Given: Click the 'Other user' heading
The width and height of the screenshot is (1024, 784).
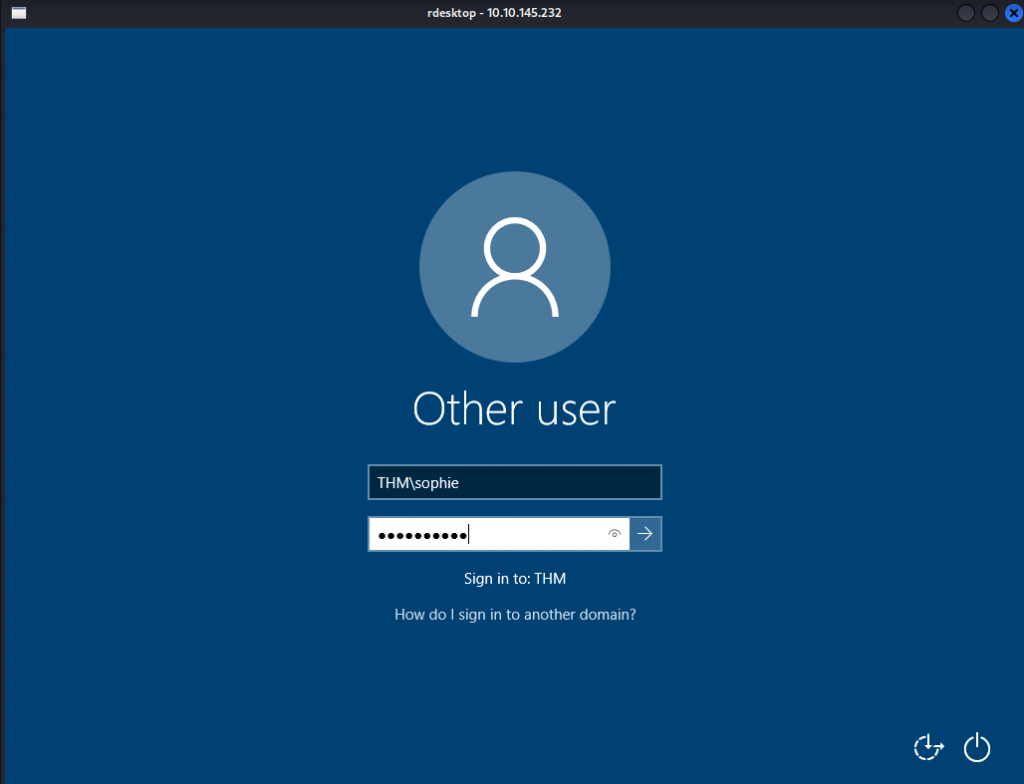Looking at the screenshot, I should (514, 409).
